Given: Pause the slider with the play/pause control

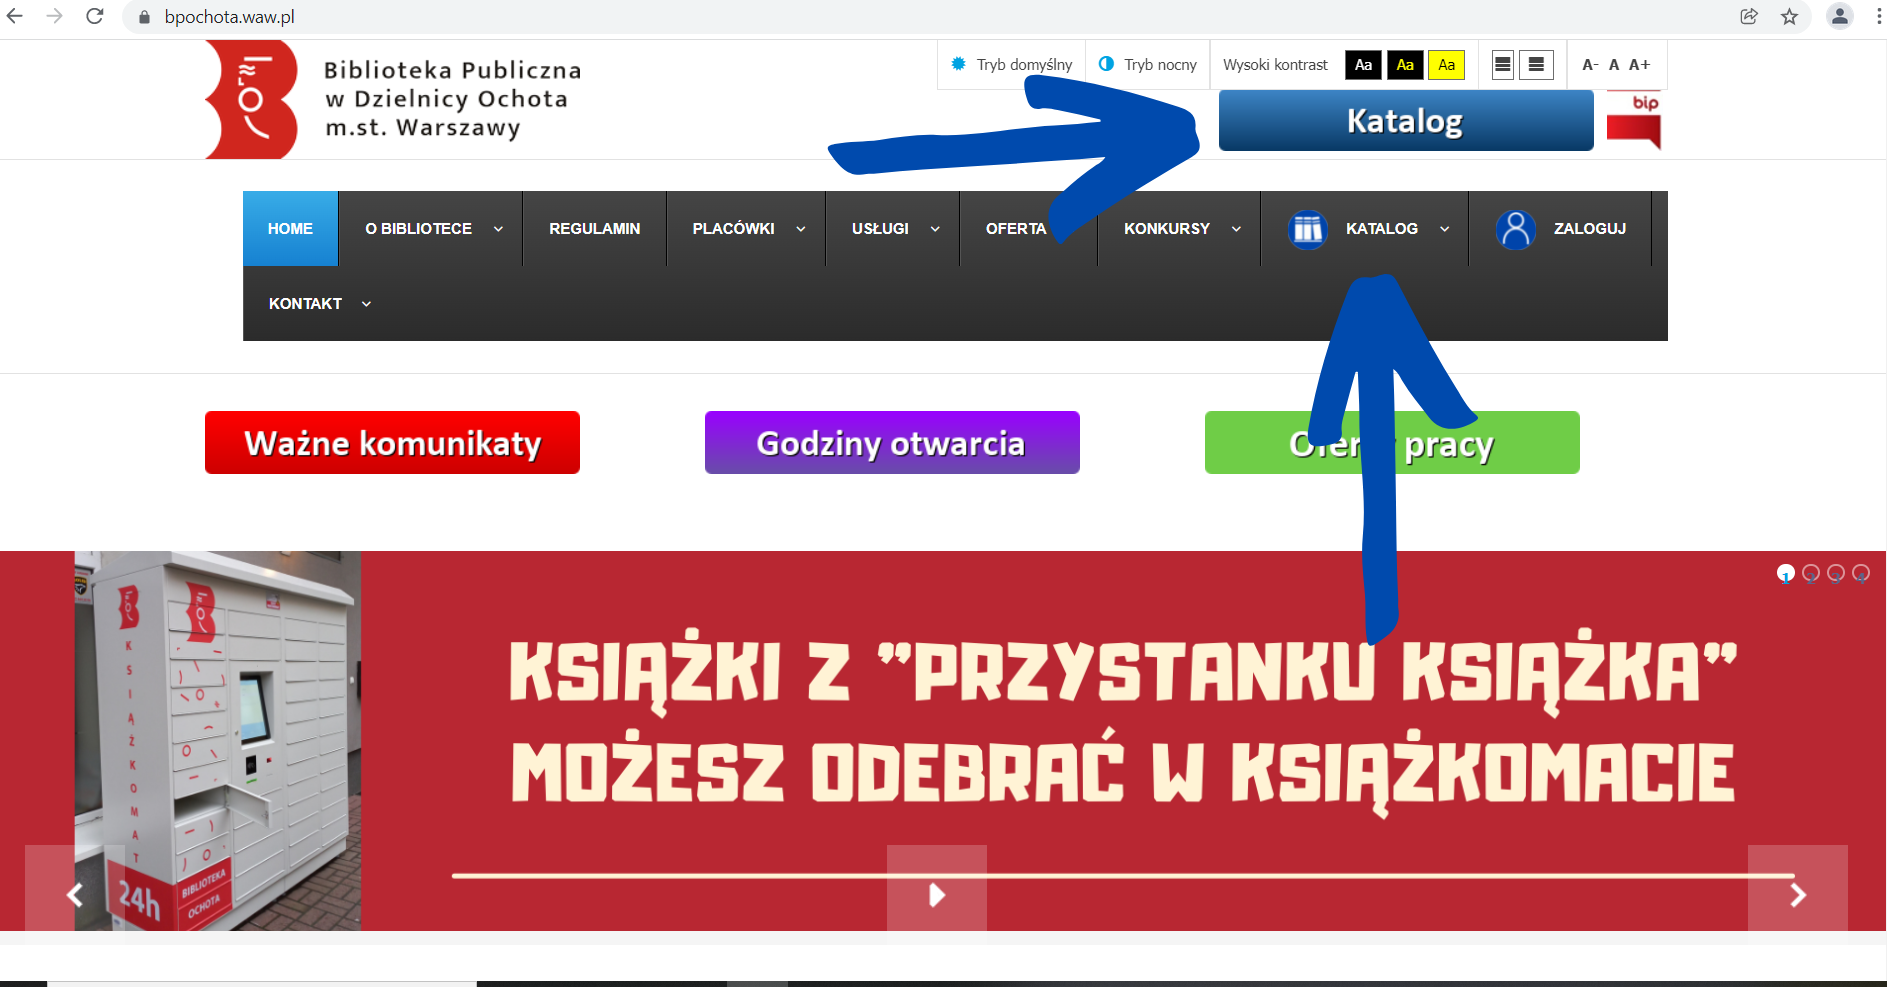Looking at the screenshot, I should coord(935,895).
